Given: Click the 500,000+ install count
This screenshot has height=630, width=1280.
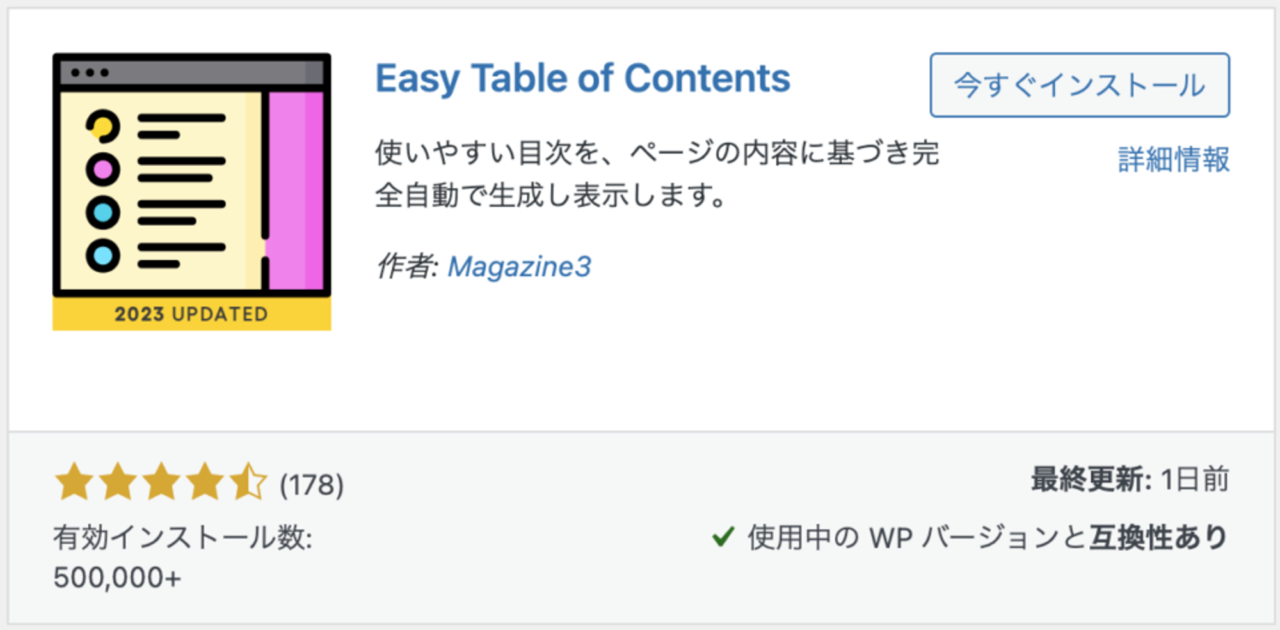Looking at the screenshot, I should point(117,578).
